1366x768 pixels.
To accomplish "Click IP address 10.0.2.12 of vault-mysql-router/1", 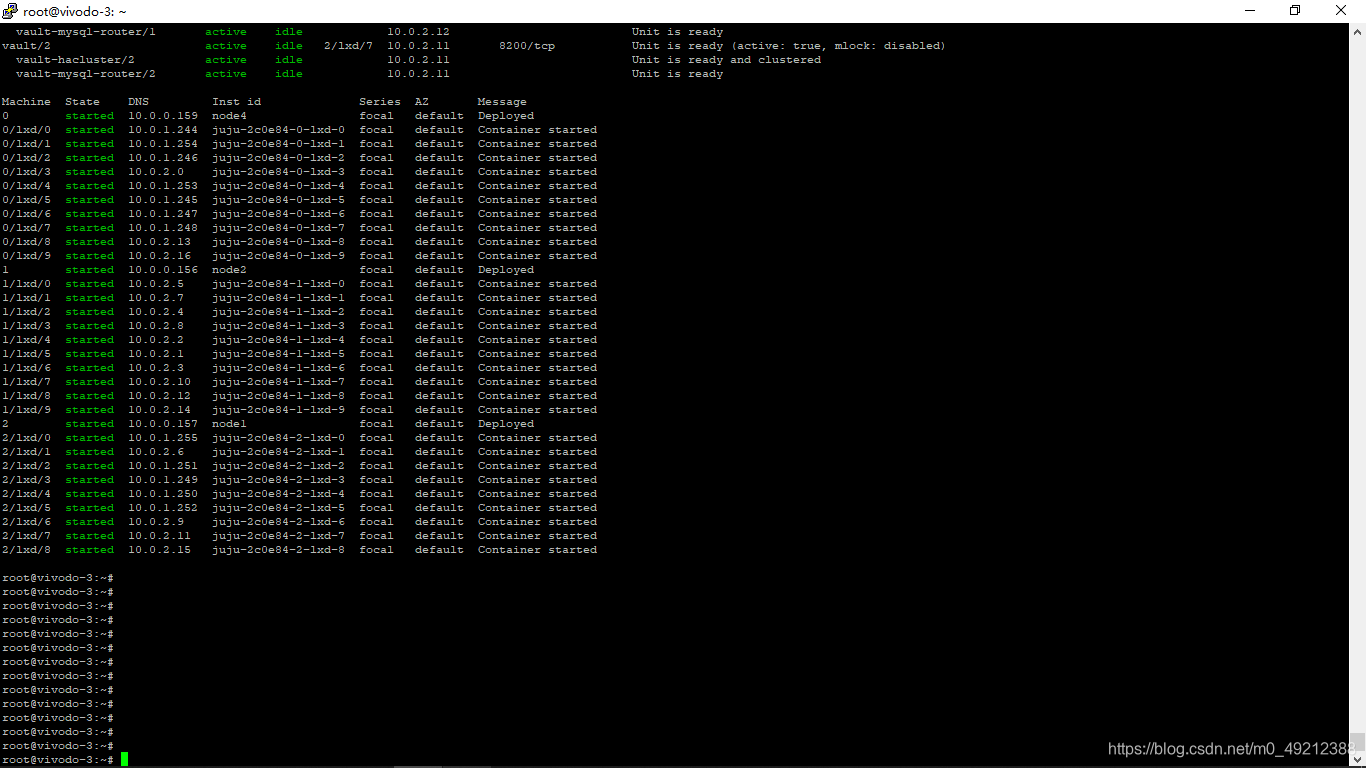I will tap(418, 32).
